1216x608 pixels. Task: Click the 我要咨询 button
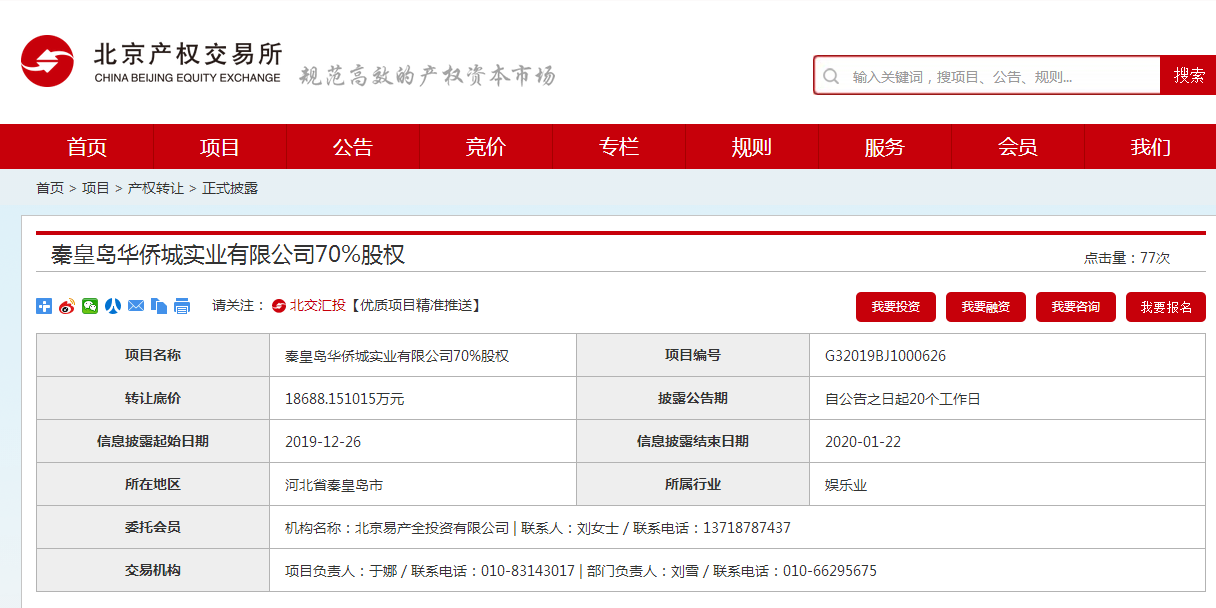click(x=1076, y=307)
